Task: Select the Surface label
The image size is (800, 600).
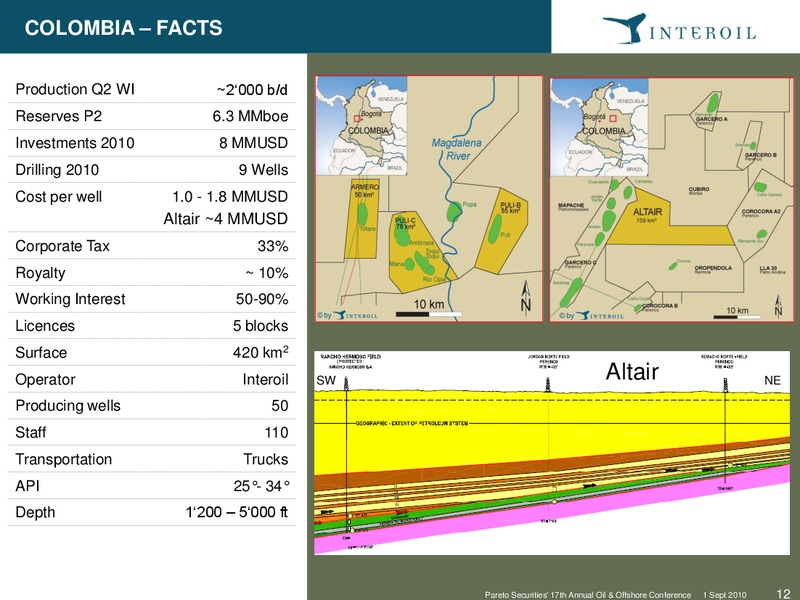Action: (41, 353)
